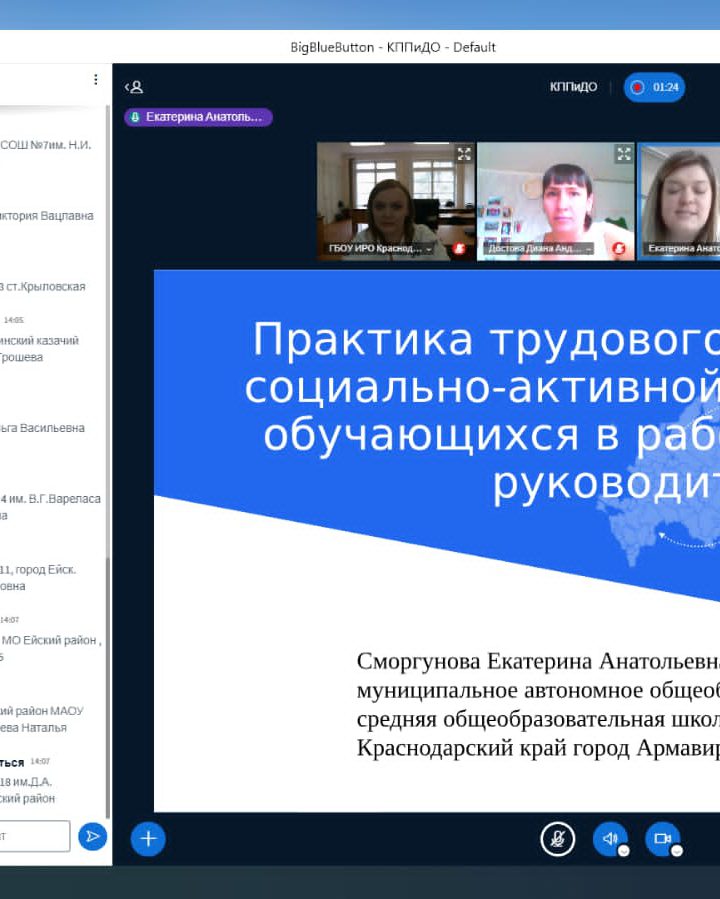This screenshot has width=720, height=899.
Task: Click muted mic icon on first webcam
Action: 460,249
